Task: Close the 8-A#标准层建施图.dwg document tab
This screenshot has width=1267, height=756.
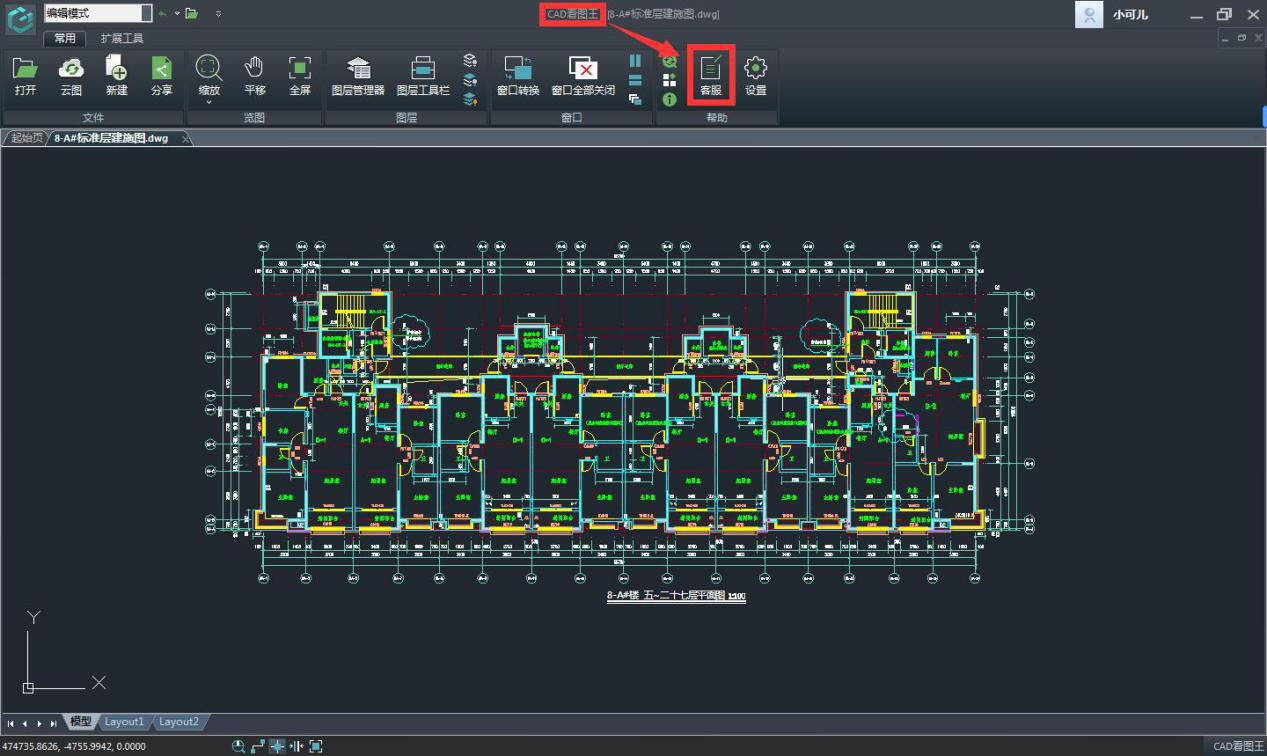Action: (x=185, y=139)
